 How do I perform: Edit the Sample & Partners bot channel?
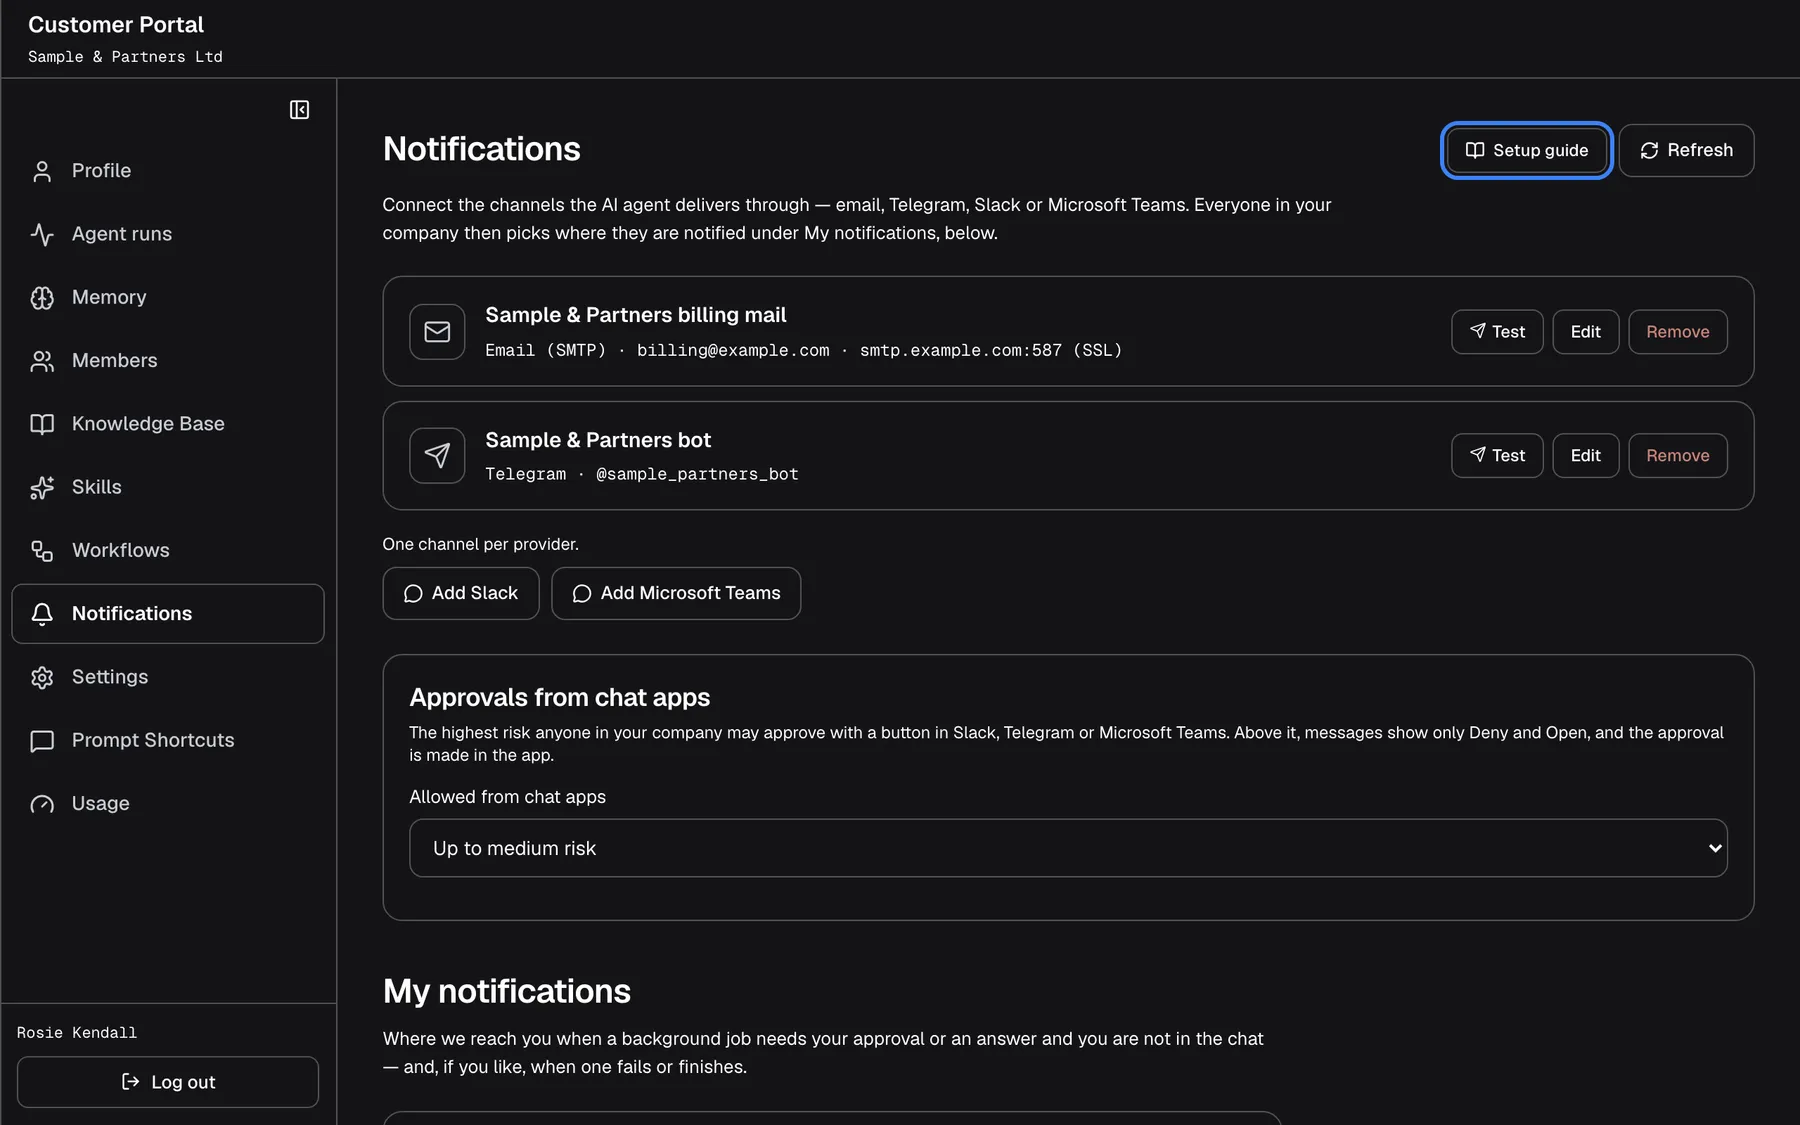coord(1585,456)
